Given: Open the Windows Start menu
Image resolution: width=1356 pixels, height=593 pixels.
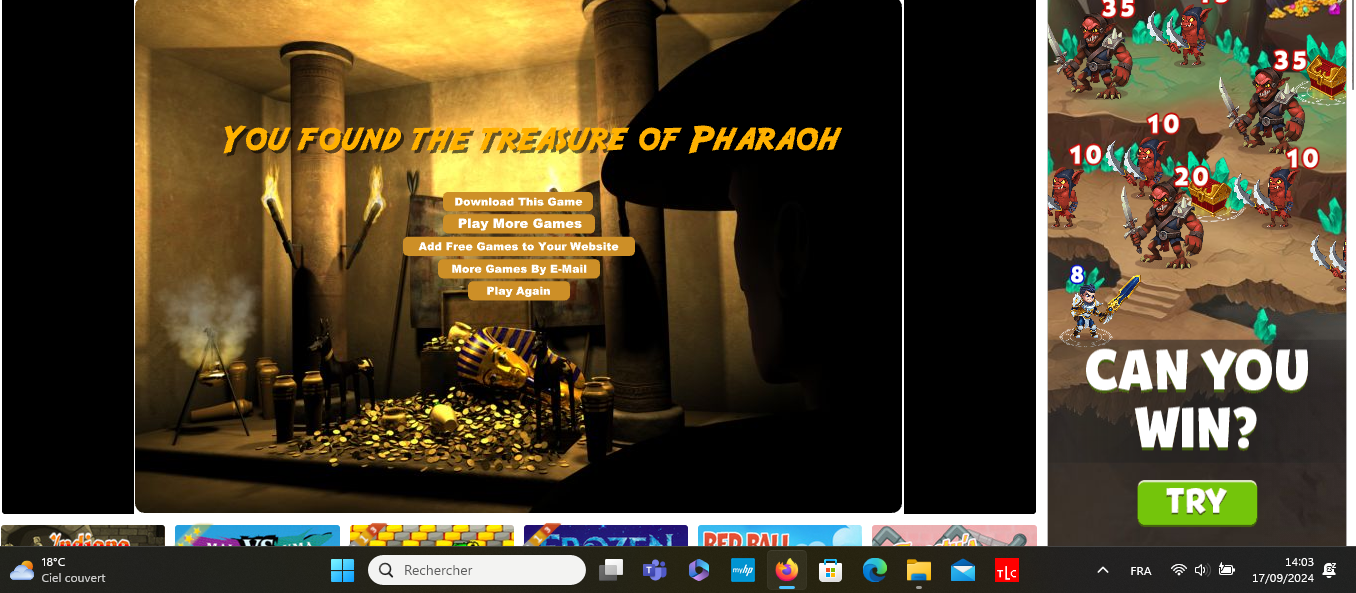Looking at the screenshot, I should point(342,570).
